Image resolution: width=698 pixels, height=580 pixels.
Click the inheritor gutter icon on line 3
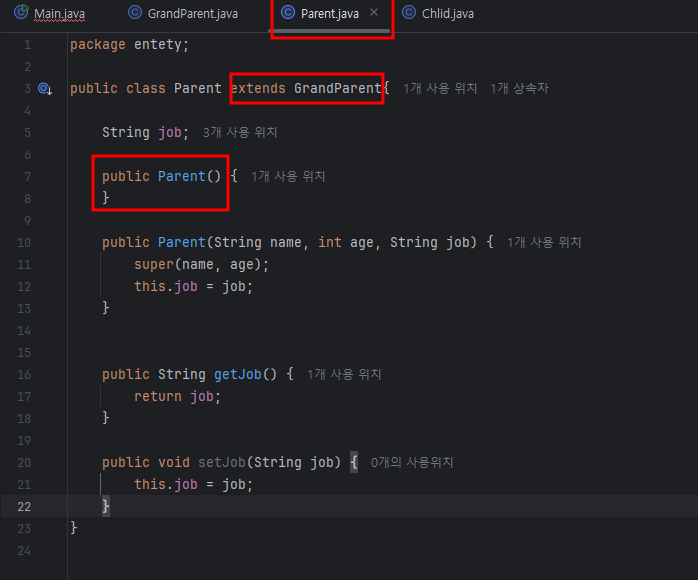[45, 89]
